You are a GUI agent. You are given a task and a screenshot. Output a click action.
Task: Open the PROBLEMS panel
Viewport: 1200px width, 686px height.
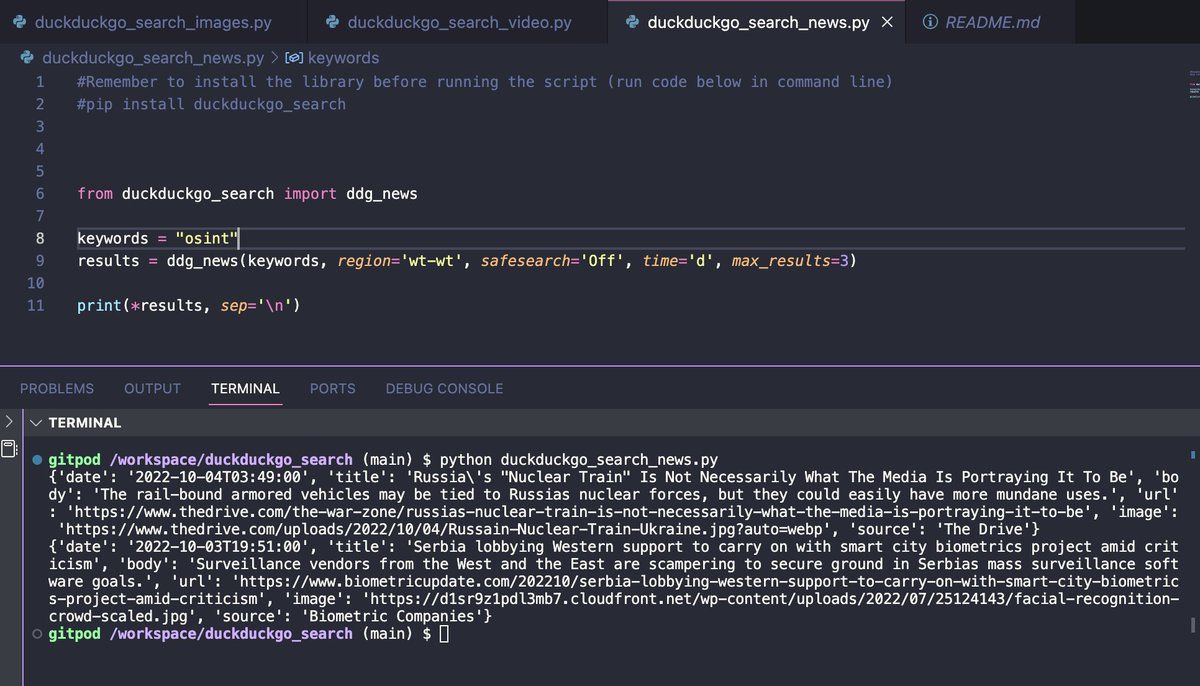[57, 388]
